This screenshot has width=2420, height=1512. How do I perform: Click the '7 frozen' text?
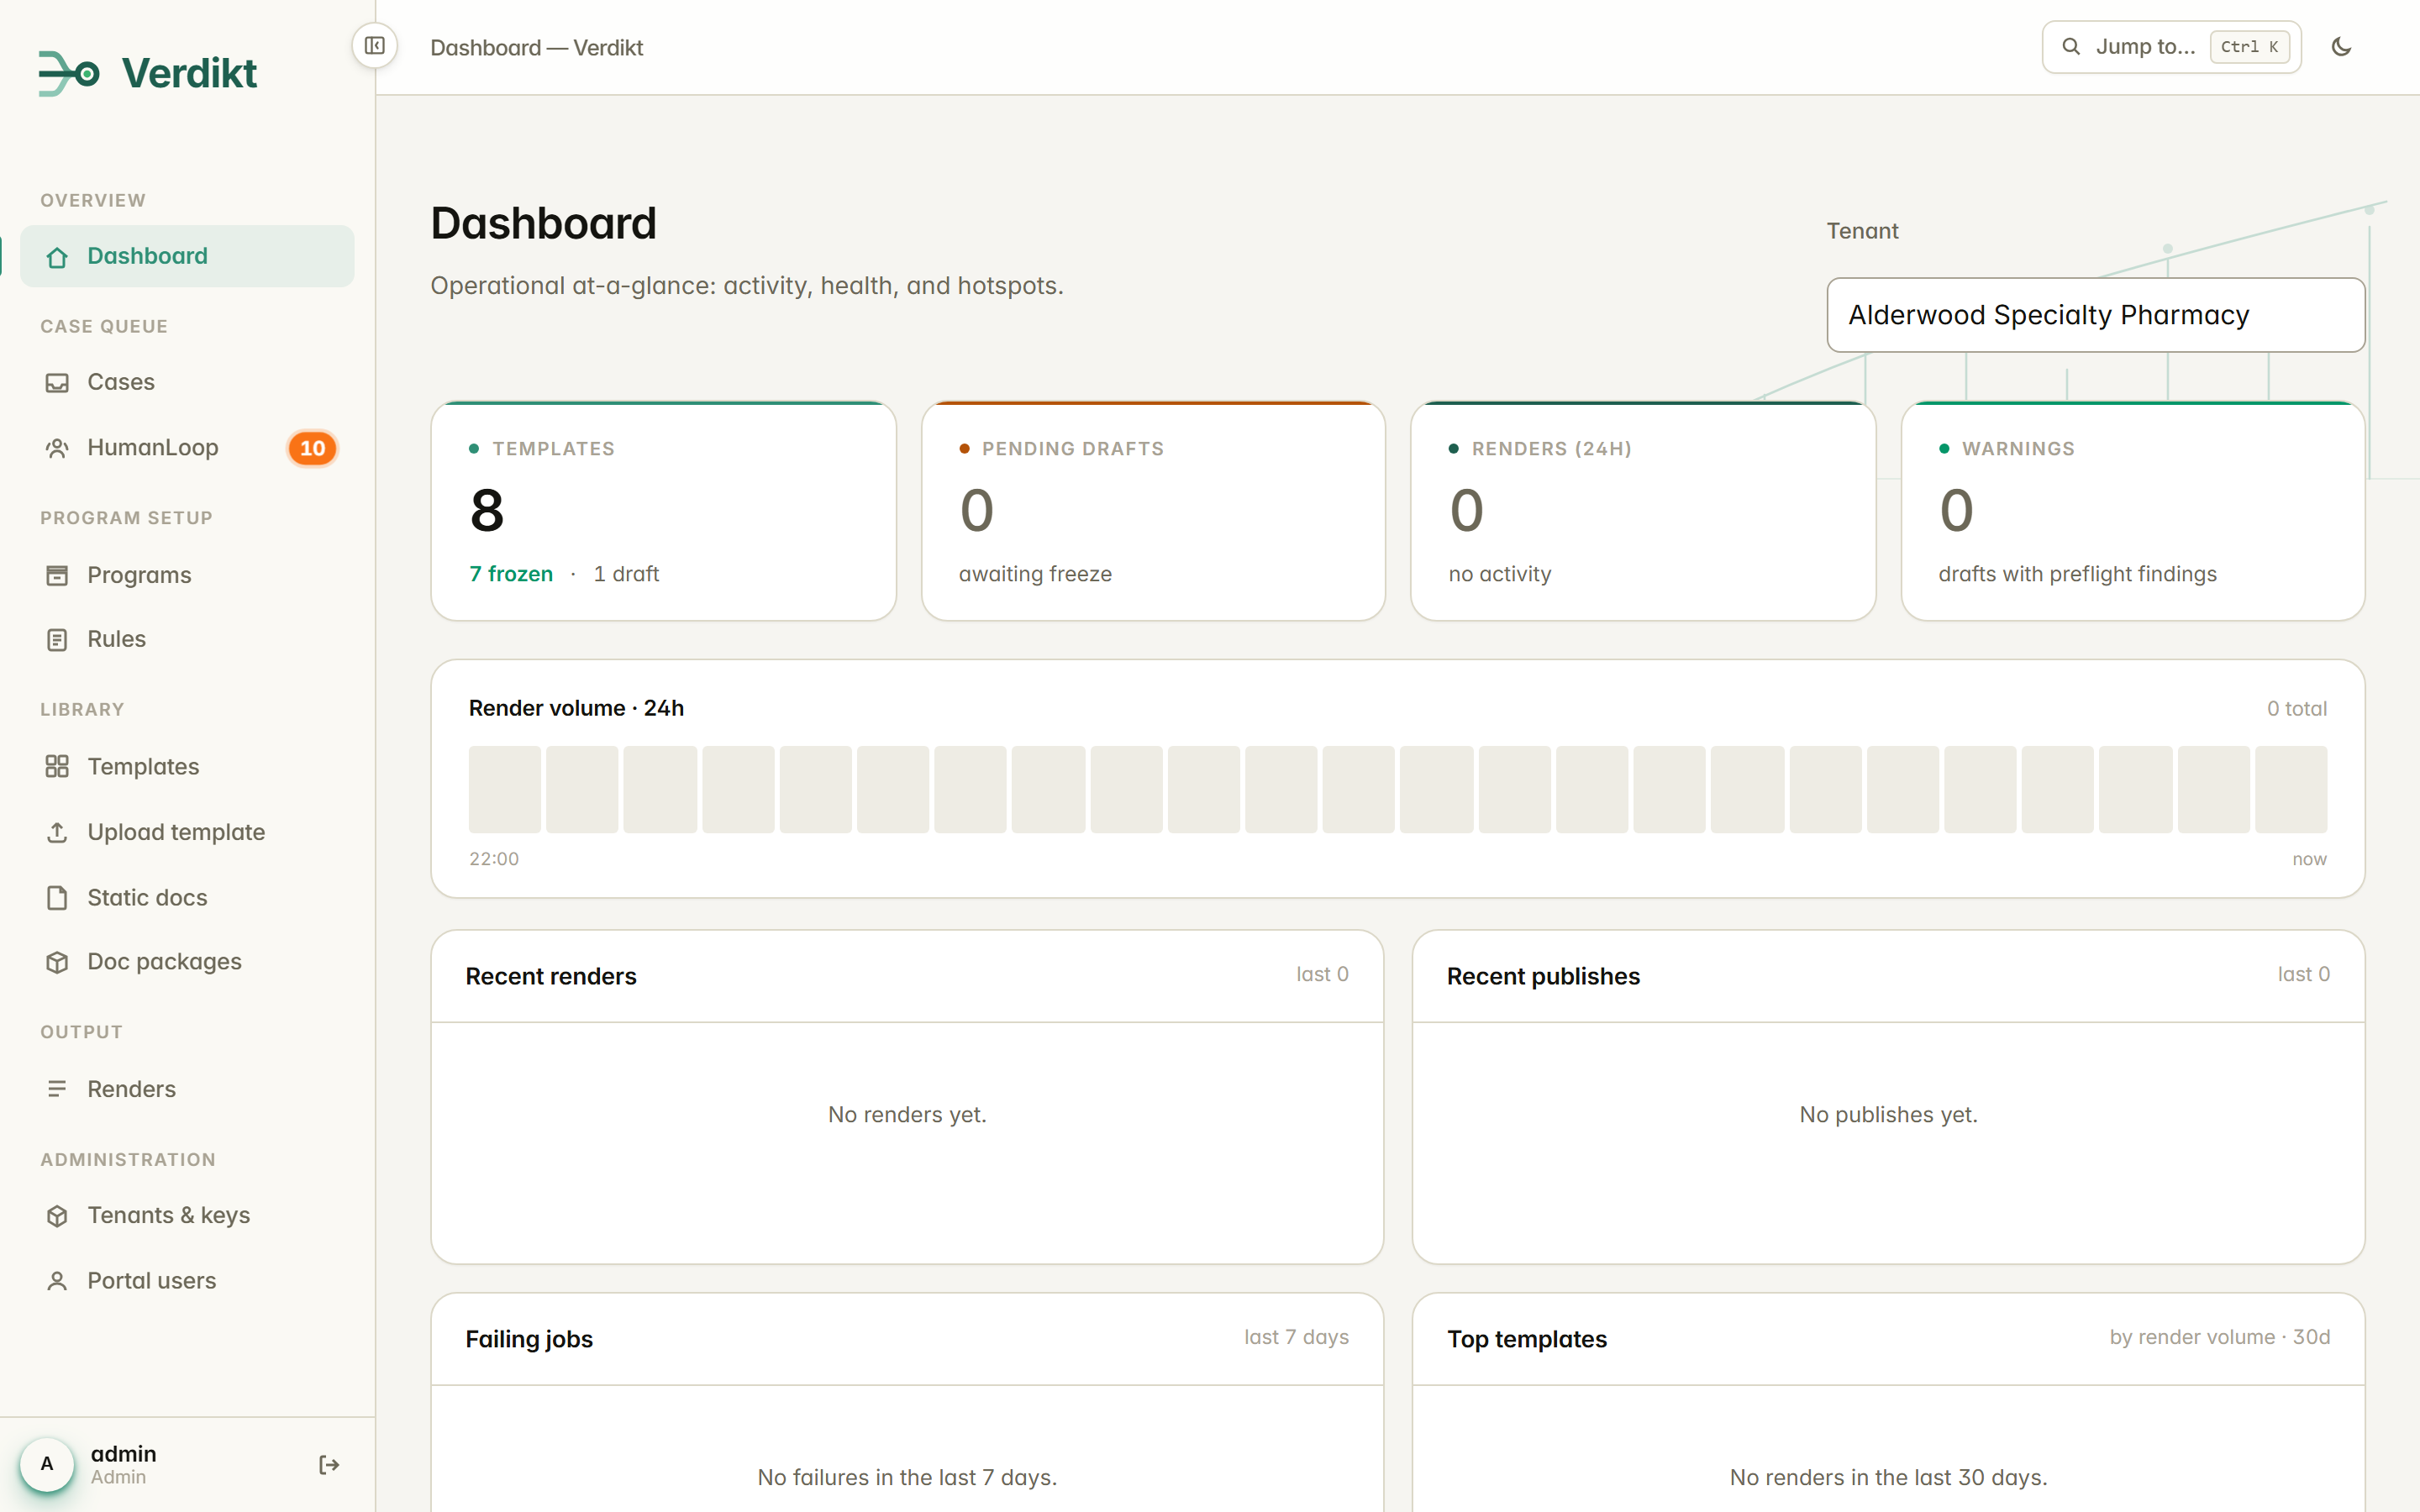click(511, 574)
